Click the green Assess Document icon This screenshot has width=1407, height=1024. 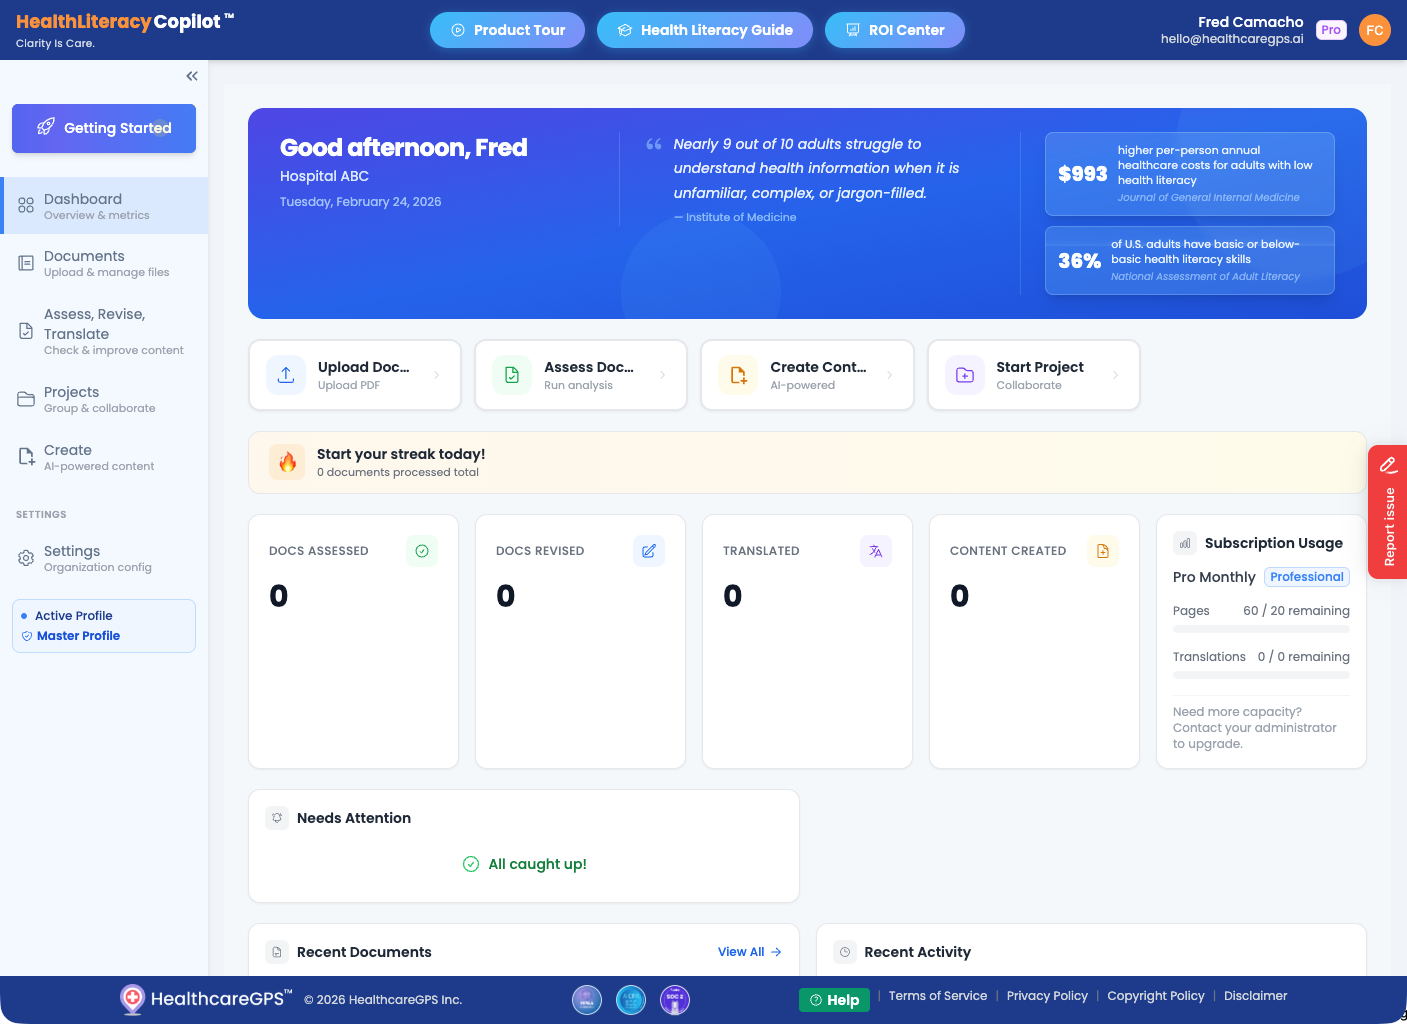click(512, 374)
